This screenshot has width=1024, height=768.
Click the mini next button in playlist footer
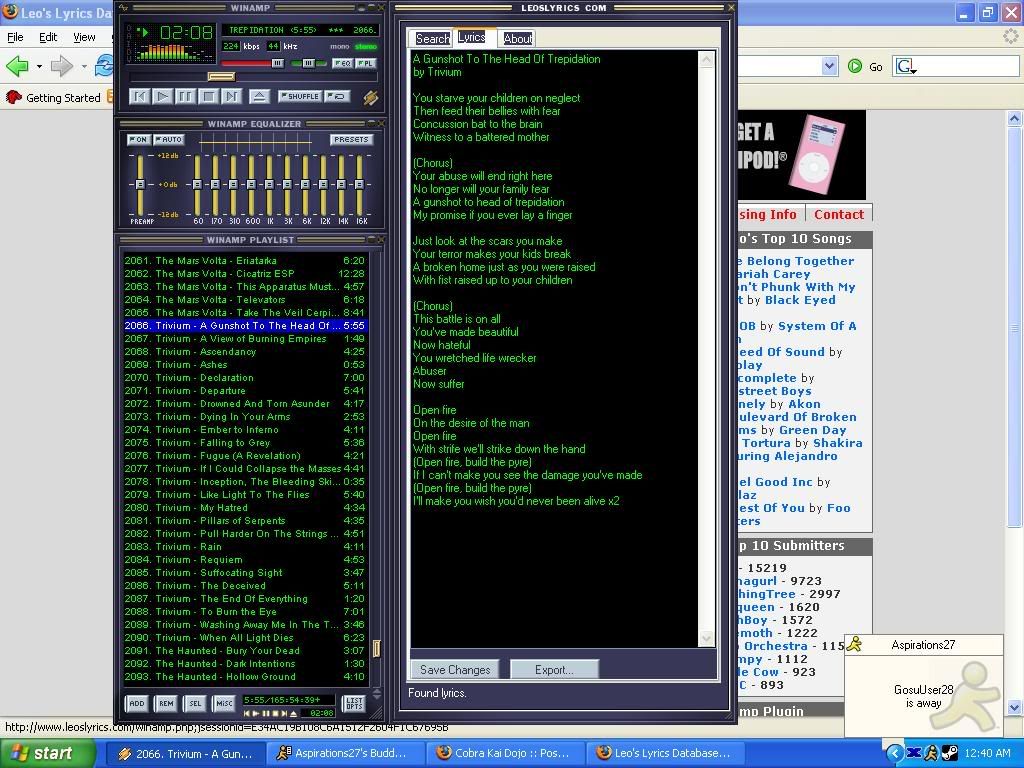[284, 713]
